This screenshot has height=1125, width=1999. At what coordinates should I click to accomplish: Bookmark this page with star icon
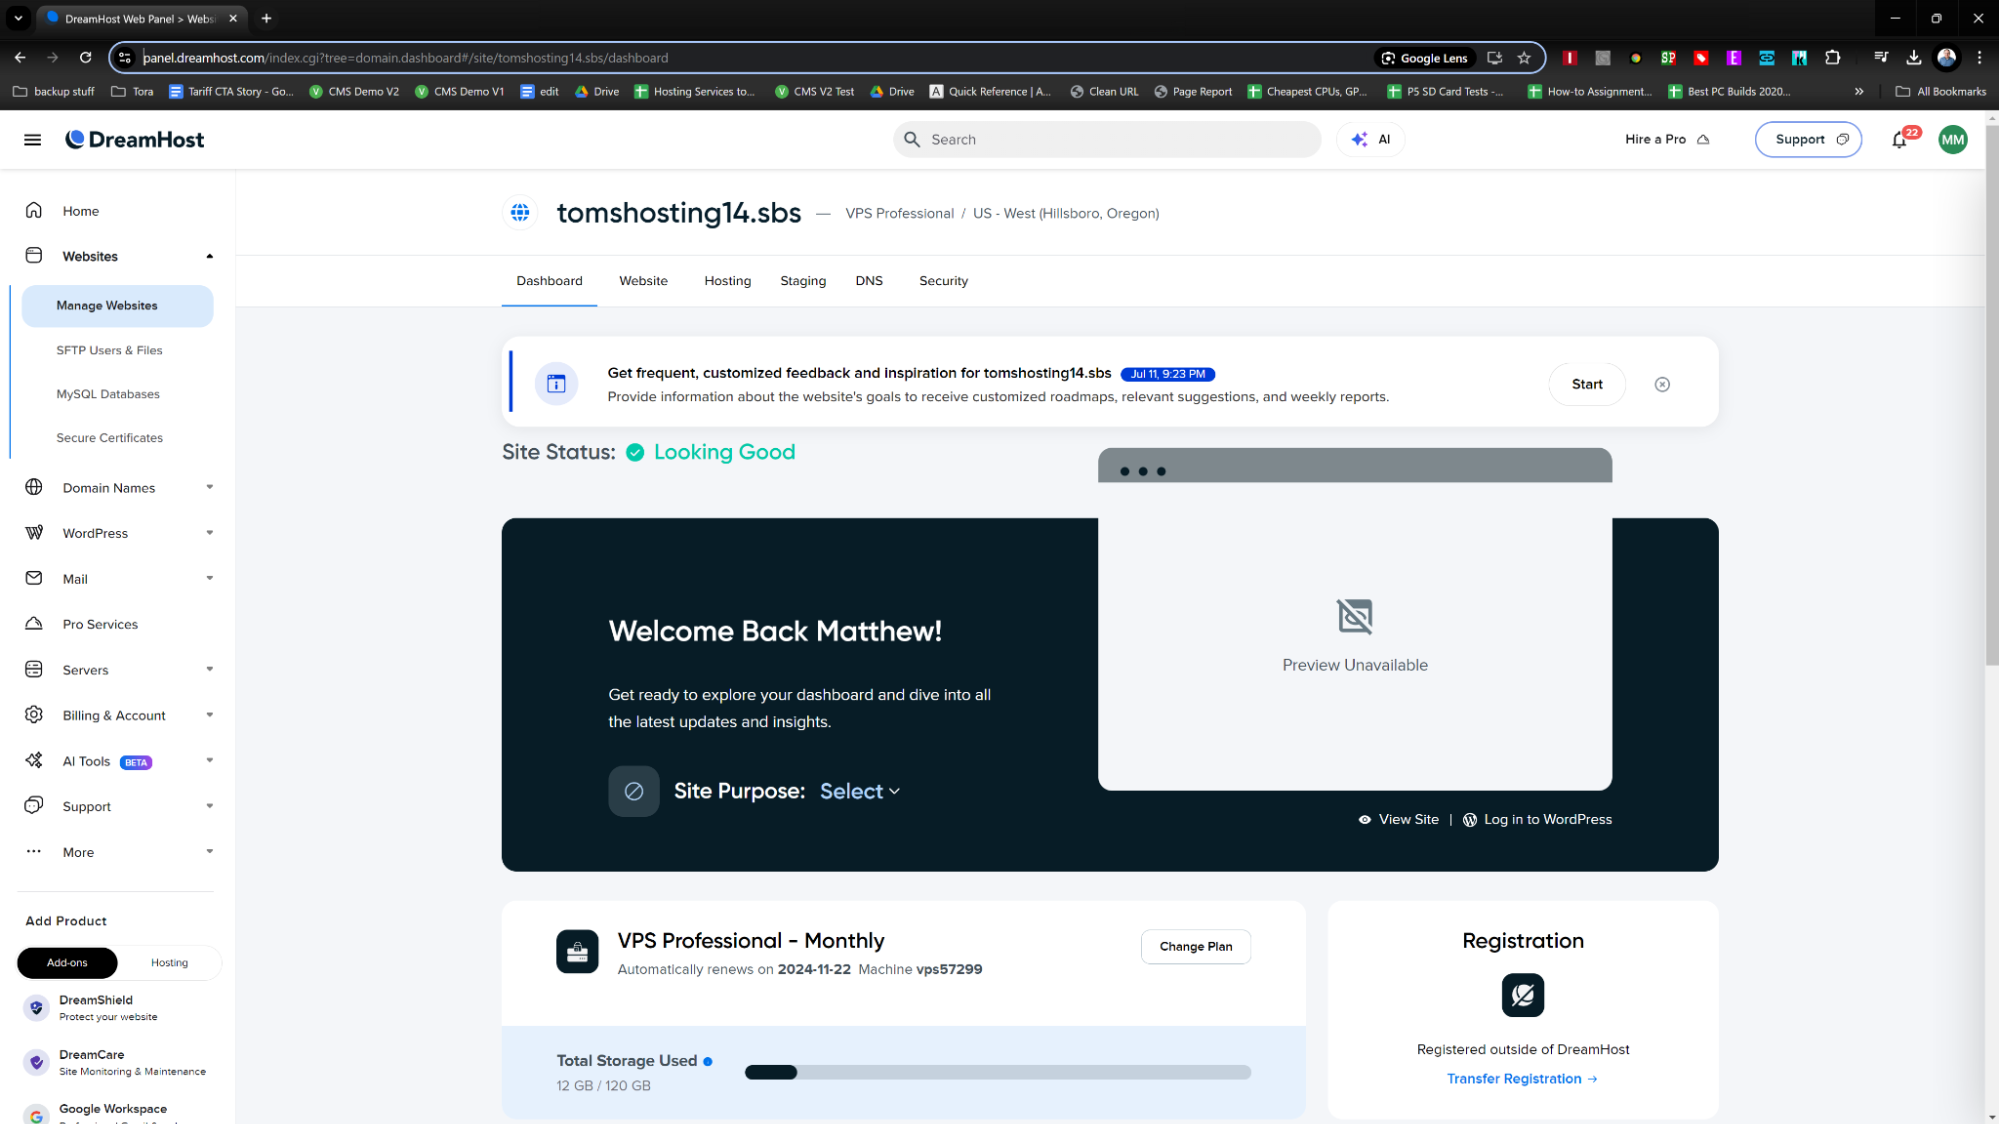click(1524, 58)
